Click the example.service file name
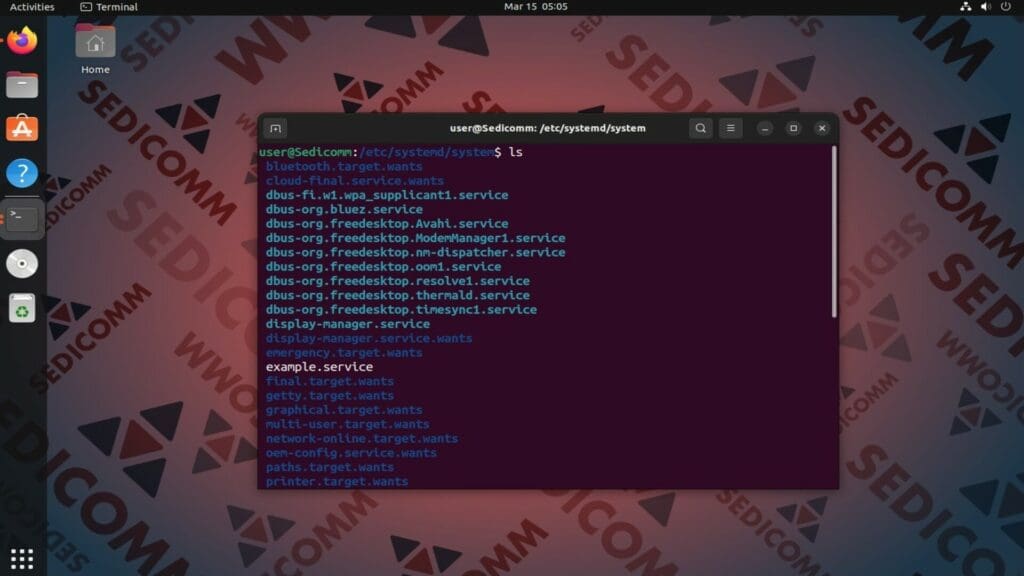Screen dimensions: 1024x576 pyautogui.click(x=319, y=367)
